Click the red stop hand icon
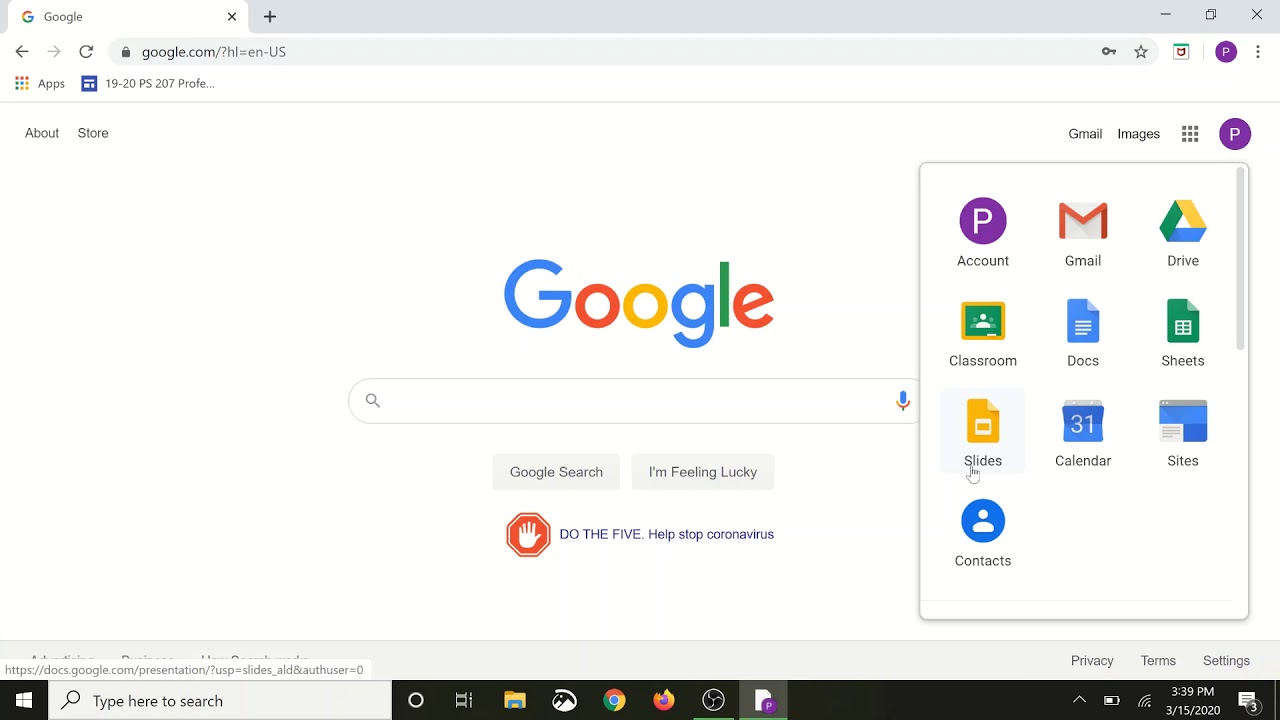Screen dimensions: 1280x720 pyautogui.click(x=528, y=535)
